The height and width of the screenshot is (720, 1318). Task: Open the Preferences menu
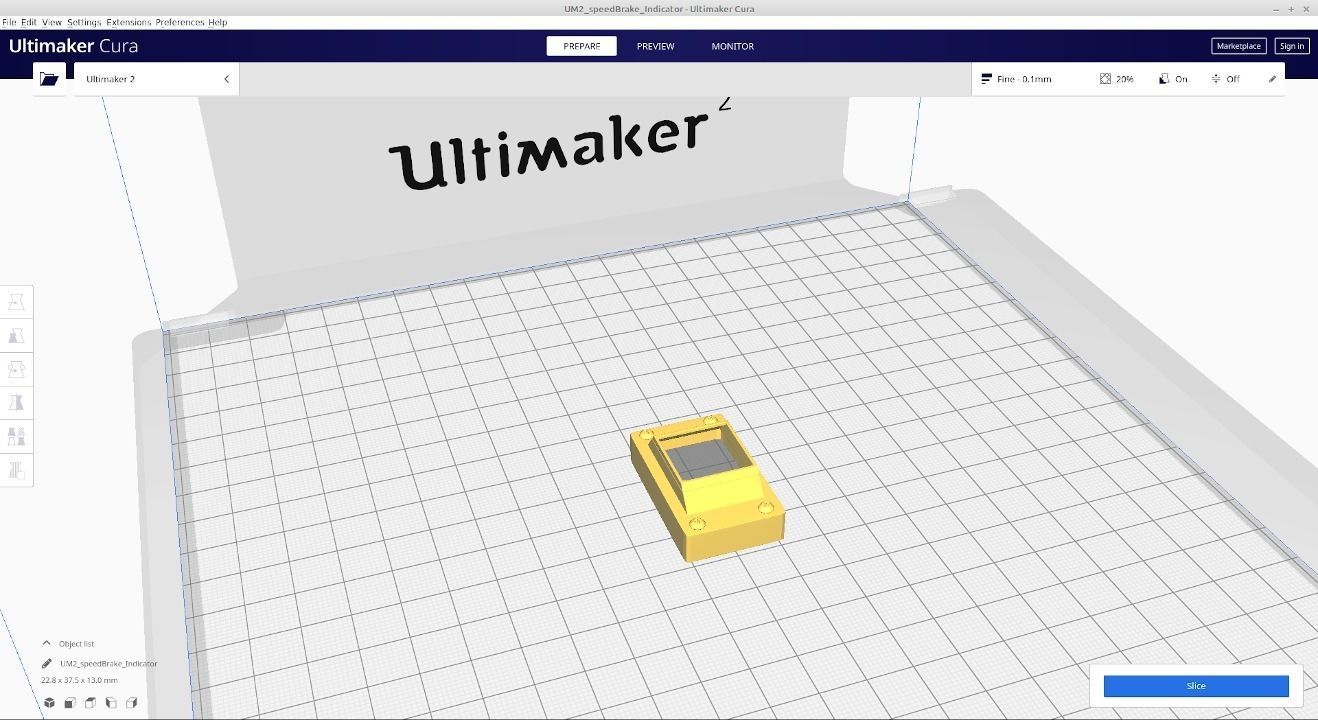point(179,22)
